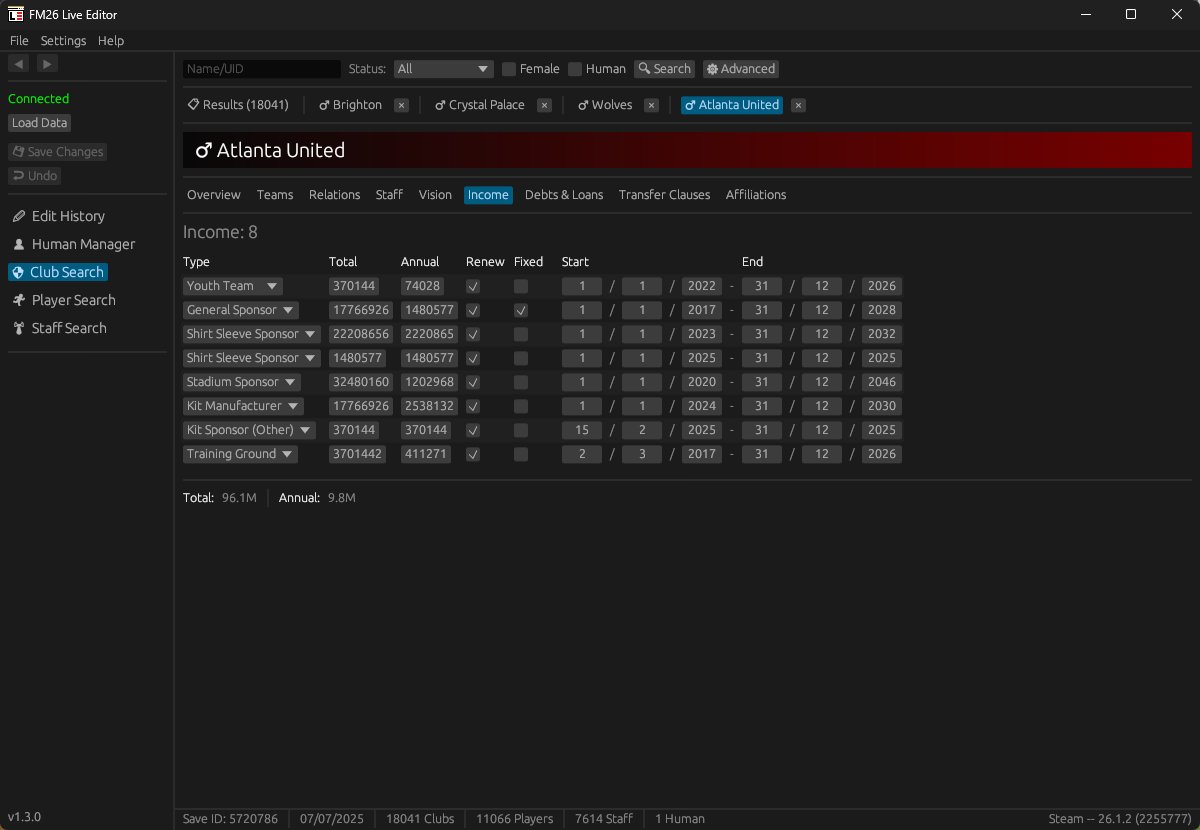Open the Settings menu
This screenshot has width=1200, height=830.
(63, 41)
